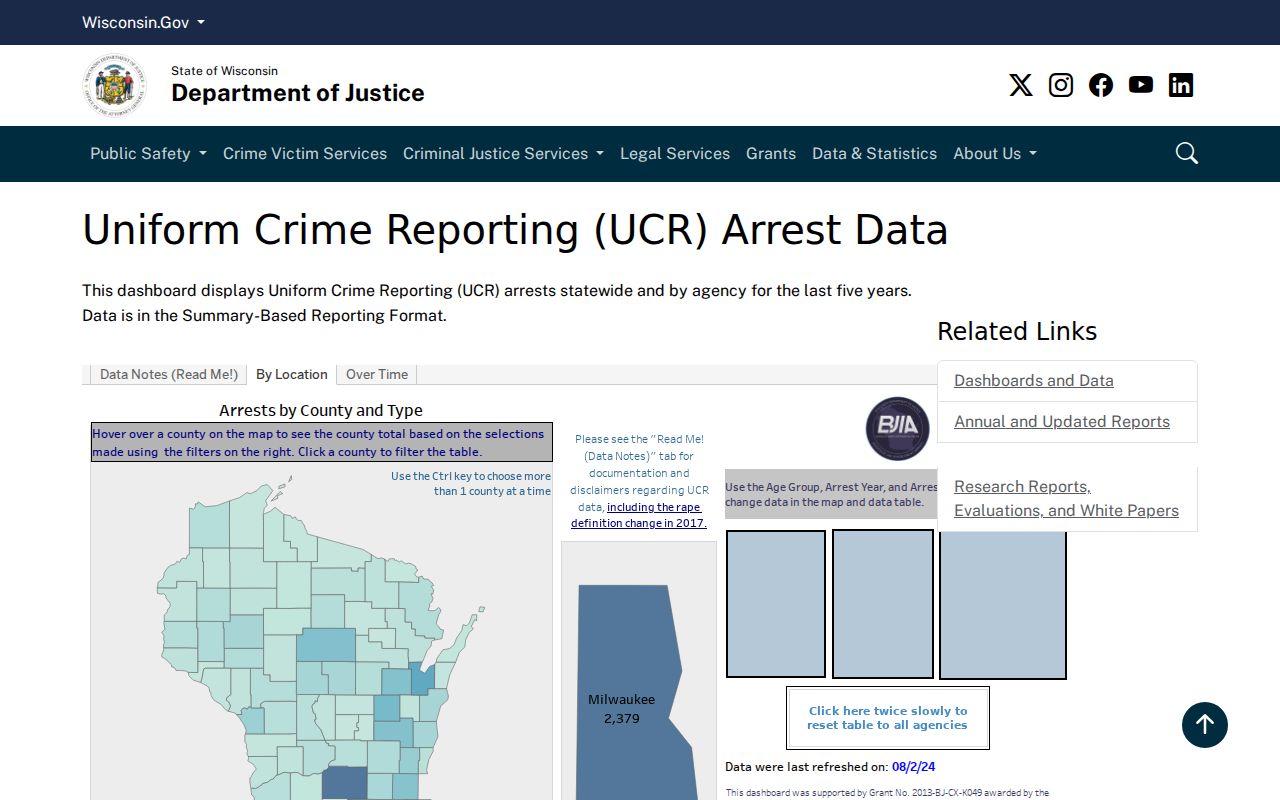Switch to the Data Notes (Read Me!) tab

point(169,374)
